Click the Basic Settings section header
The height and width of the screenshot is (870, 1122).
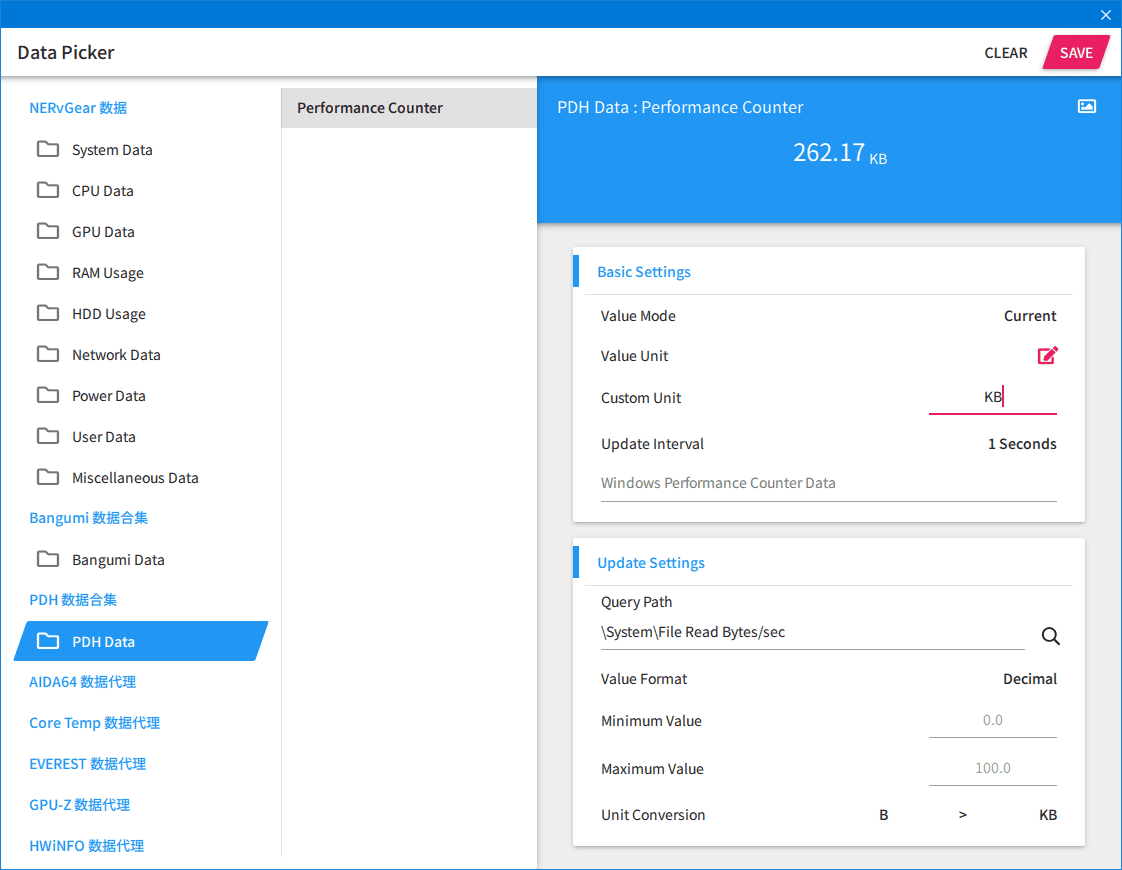tap(643, 272)
